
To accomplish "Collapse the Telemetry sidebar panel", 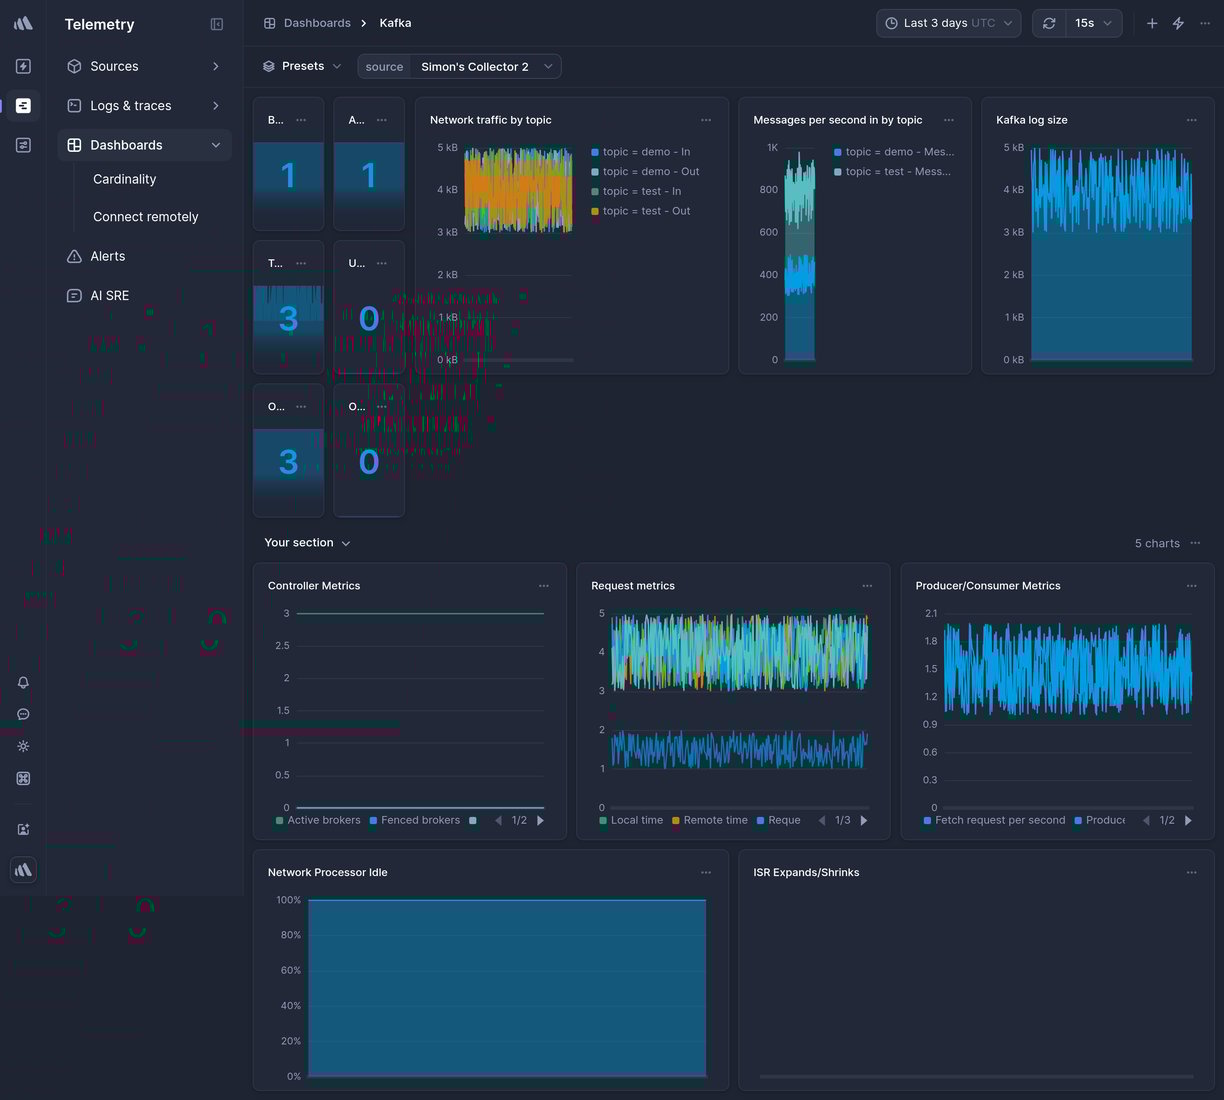I will tap(217, 24).
